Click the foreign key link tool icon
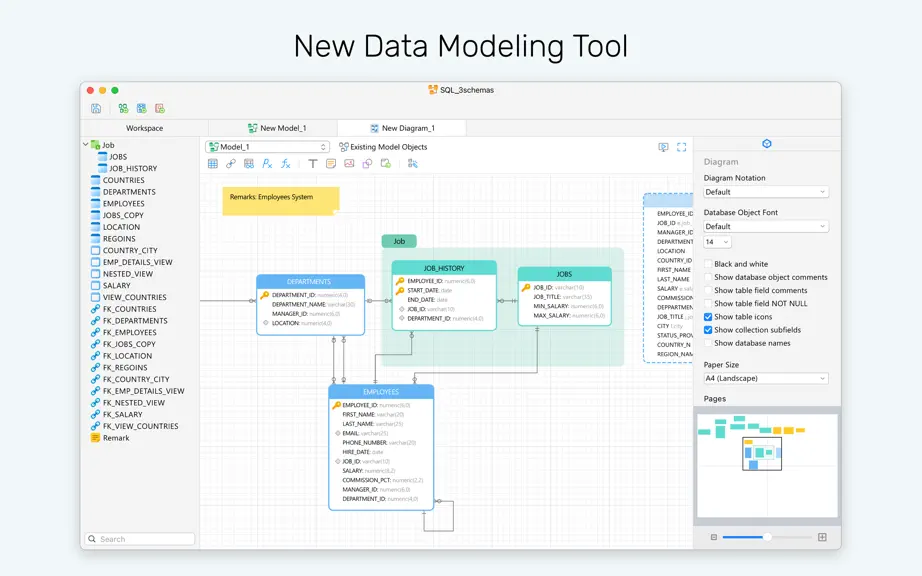The height and width of the screenshot is (576, 922). pos(230,163)
